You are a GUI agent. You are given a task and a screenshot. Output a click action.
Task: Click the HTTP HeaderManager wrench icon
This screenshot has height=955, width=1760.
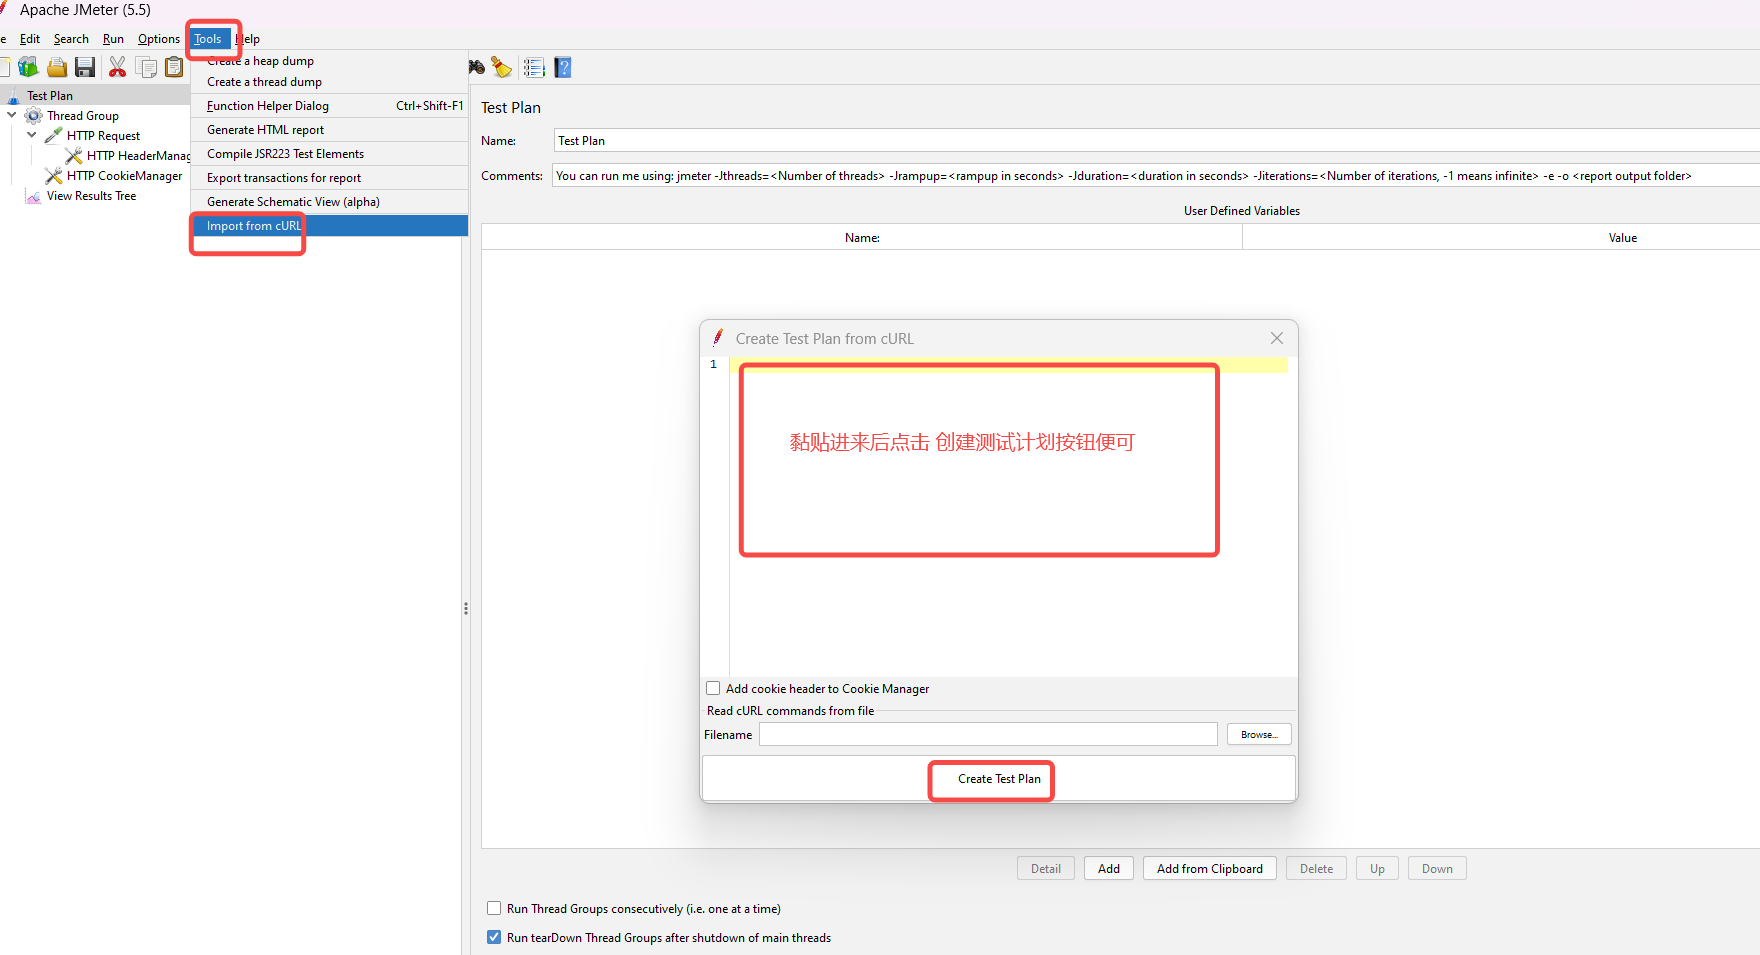74,156
